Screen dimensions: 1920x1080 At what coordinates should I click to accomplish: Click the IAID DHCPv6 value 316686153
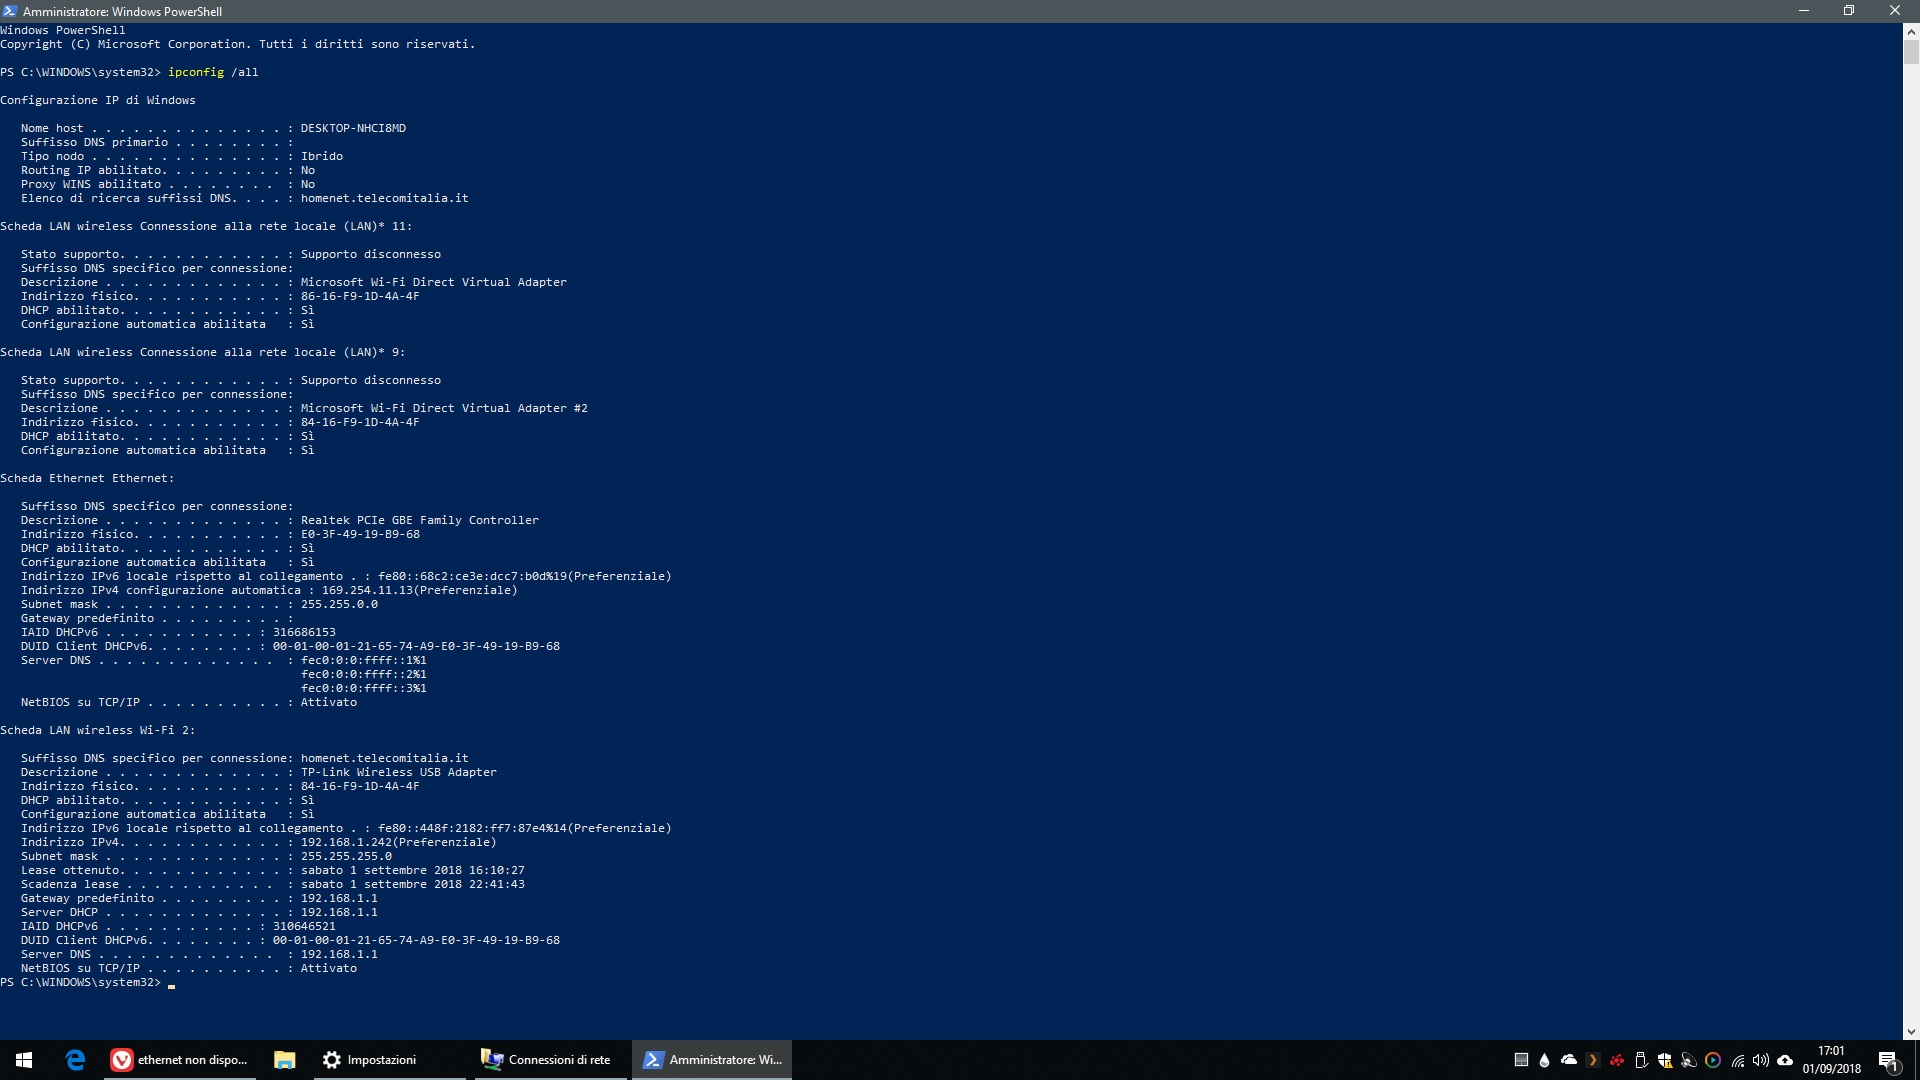(304, 632)
